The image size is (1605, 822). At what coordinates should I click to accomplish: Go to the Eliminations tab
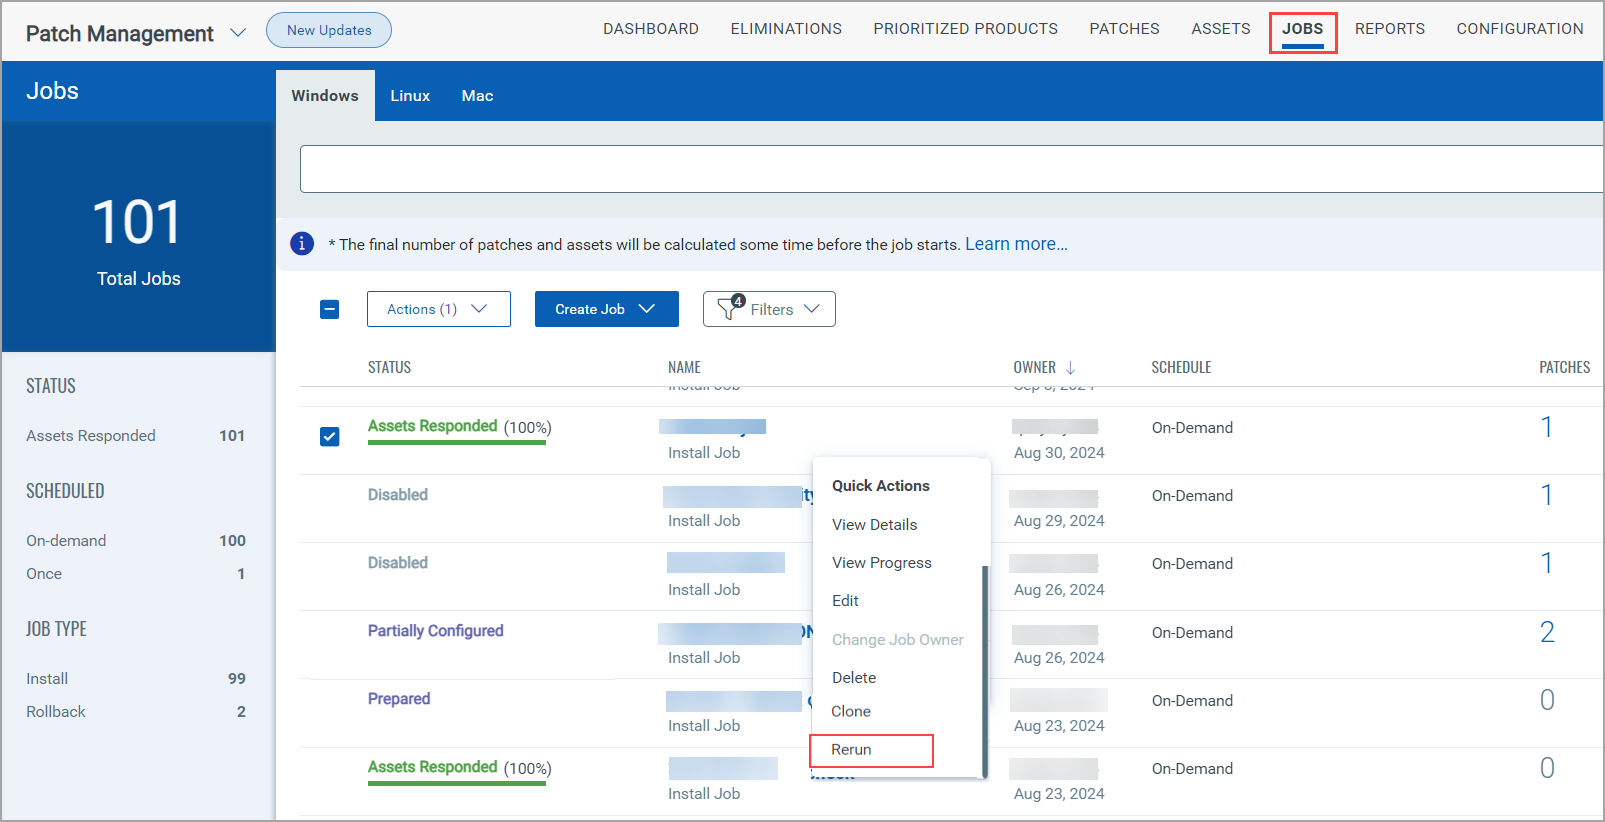(x=786, y=29)
